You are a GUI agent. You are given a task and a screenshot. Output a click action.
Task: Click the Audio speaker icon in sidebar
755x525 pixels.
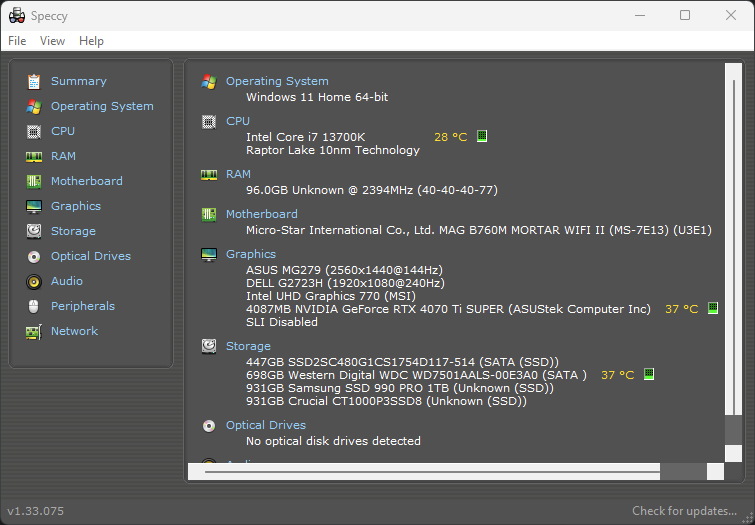click(x=34, y=282)
